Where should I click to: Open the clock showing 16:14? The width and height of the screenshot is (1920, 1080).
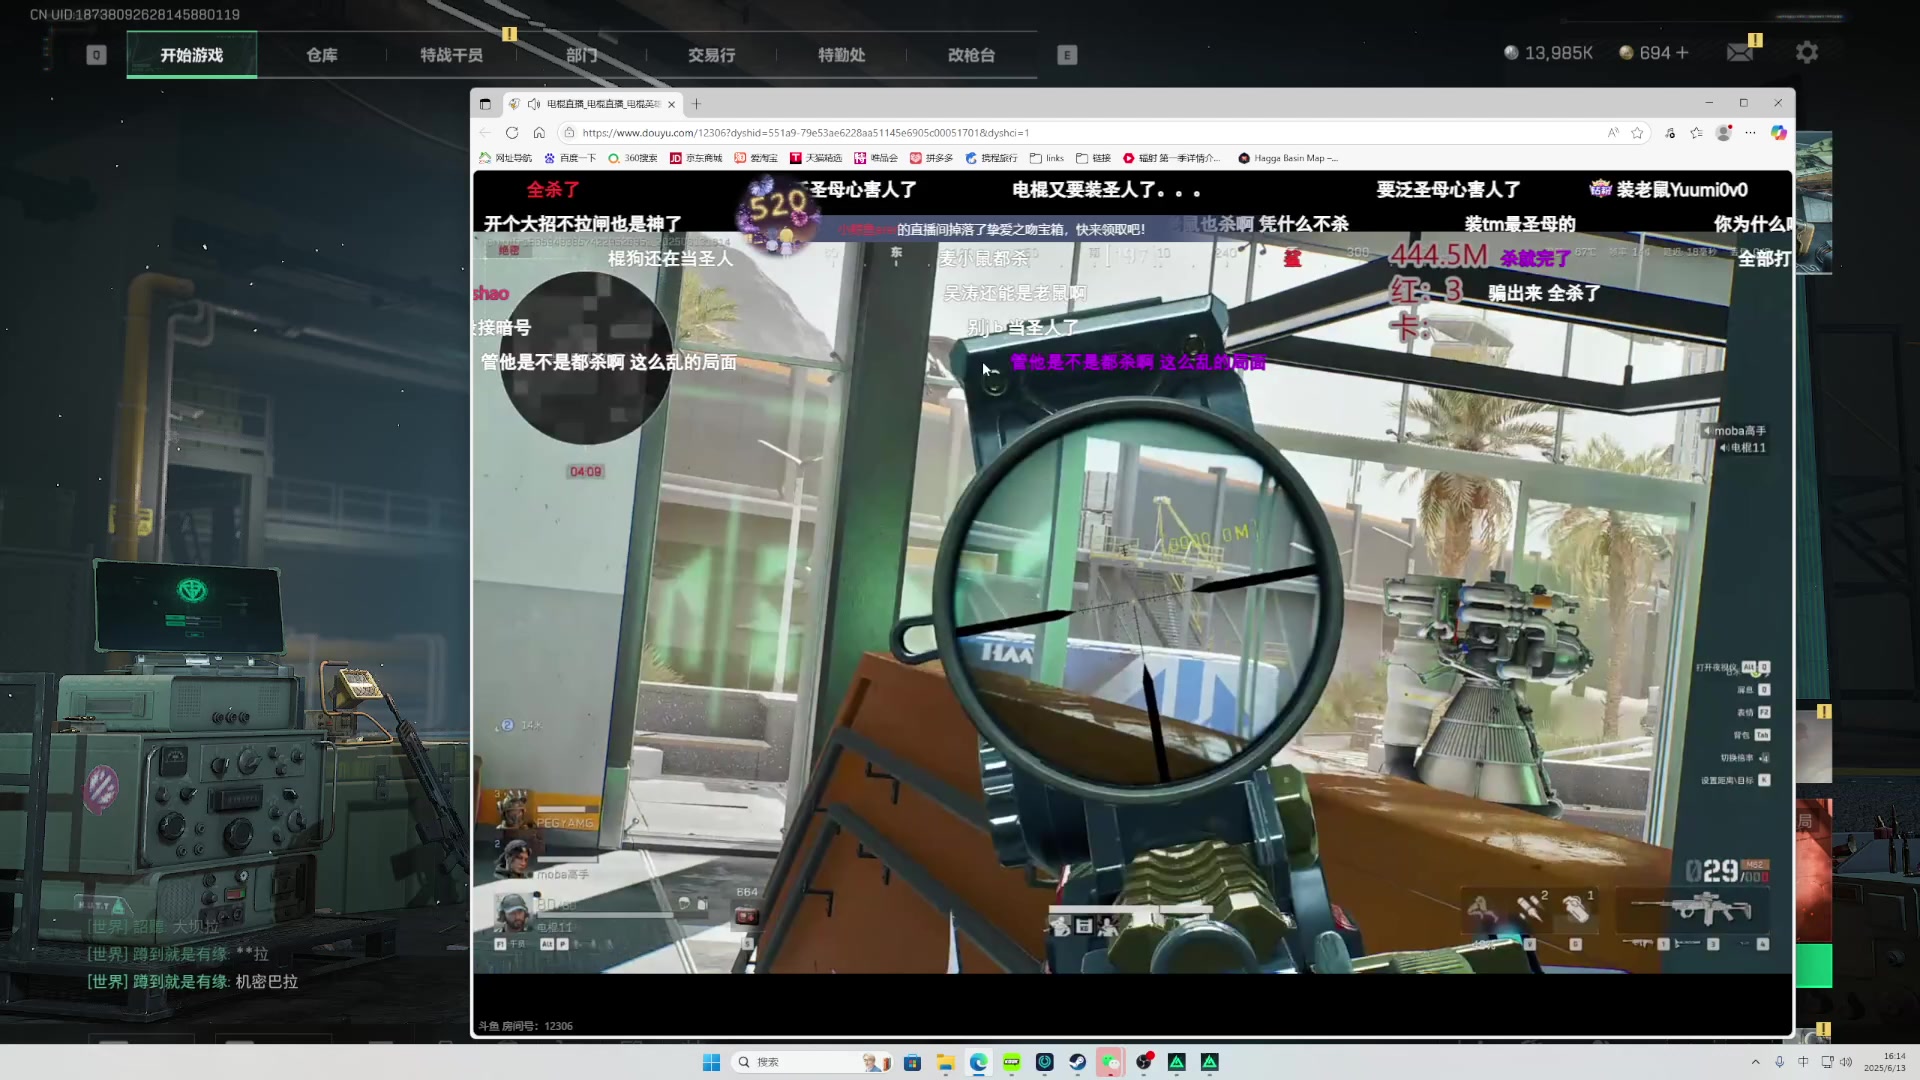(x=1884, y=1062)
